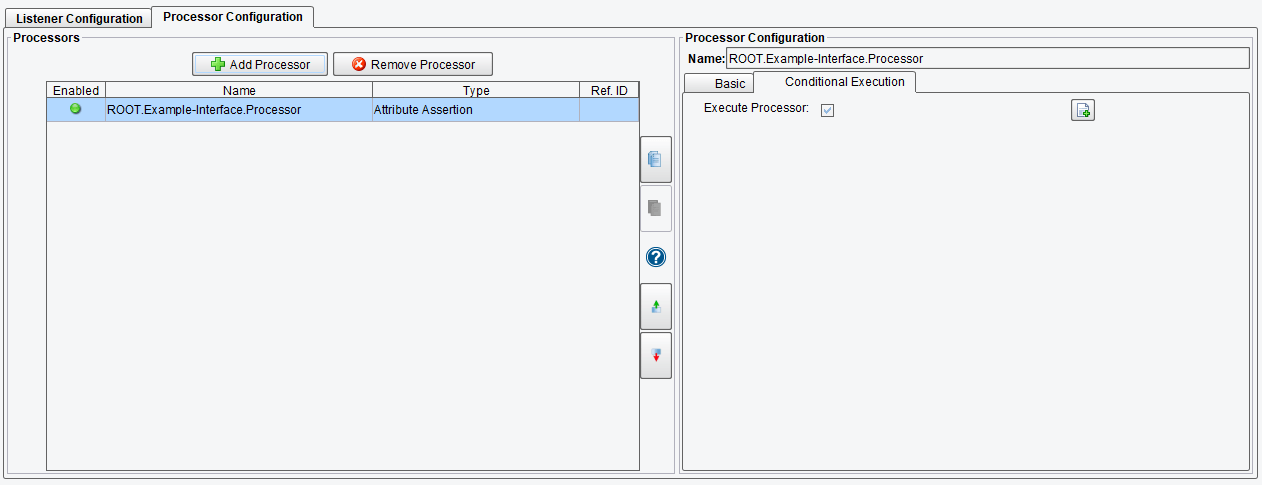Viewport: 1262px width, 485px height.
Task: Click the add condition document icon
Action: click(1083, 110)
